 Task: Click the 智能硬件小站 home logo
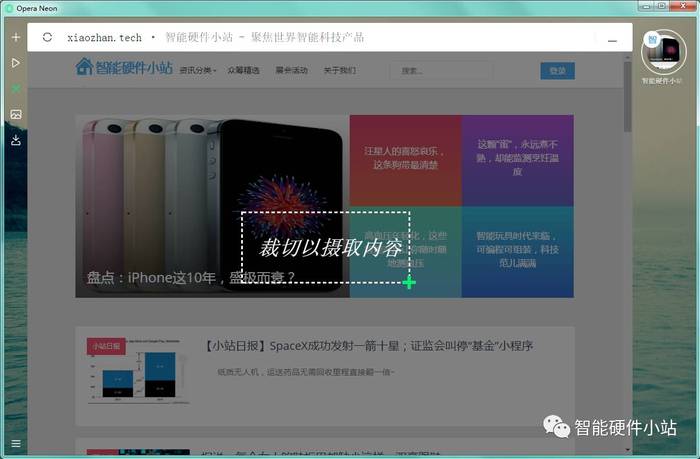[124, 67]
